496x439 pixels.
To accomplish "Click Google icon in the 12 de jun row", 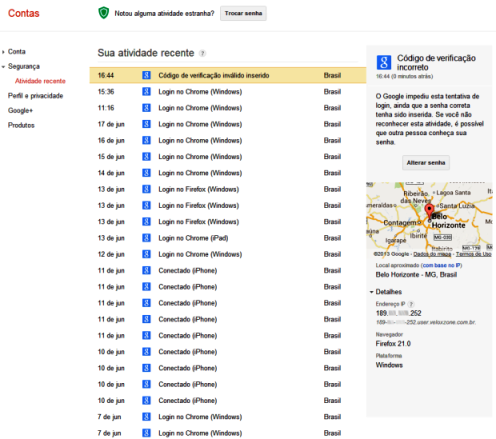I will pos(146,254).
